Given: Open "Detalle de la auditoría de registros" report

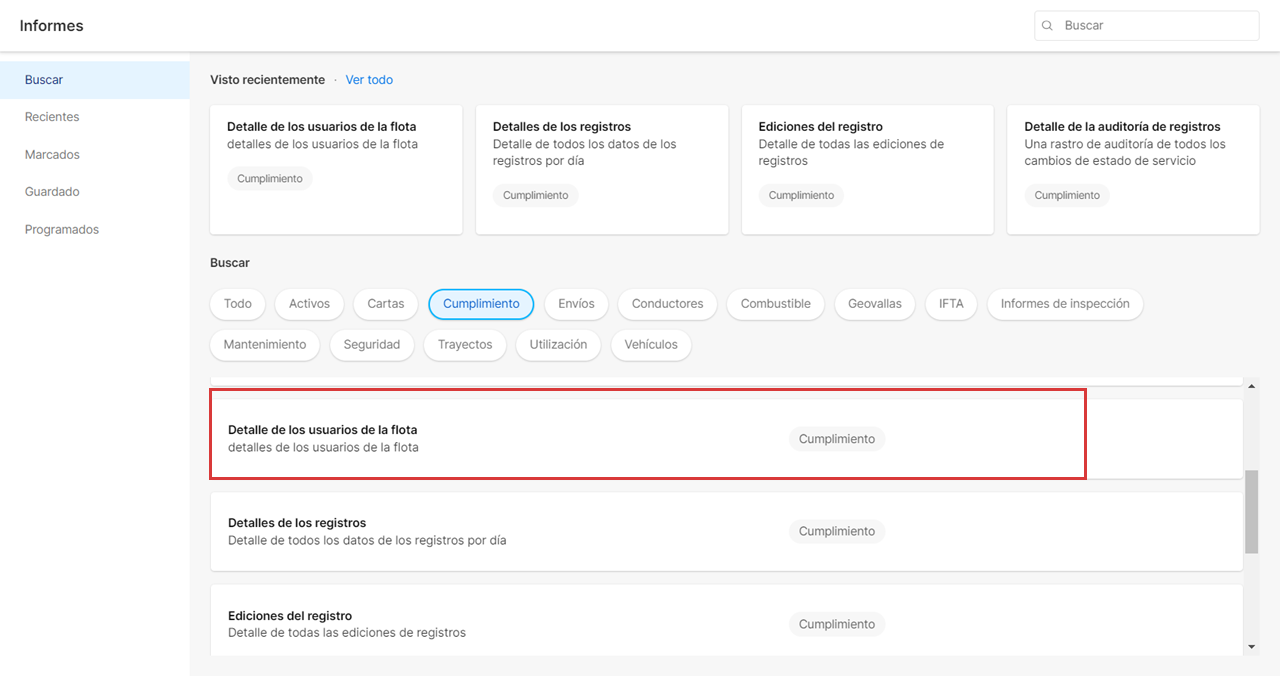Looking at the screenshot, I should pyautogui.click(x=1133, y=170).
